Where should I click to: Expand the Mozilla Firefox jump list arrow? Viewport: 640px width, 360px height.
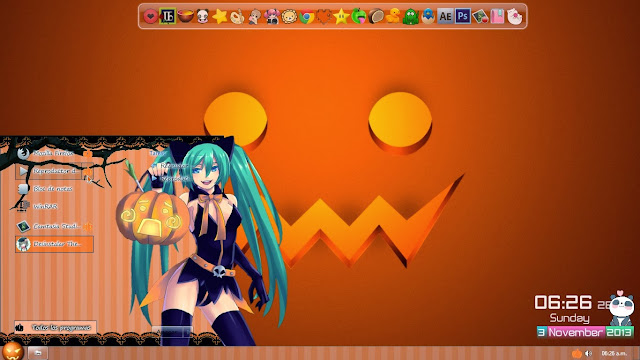[x=87, y=153]
